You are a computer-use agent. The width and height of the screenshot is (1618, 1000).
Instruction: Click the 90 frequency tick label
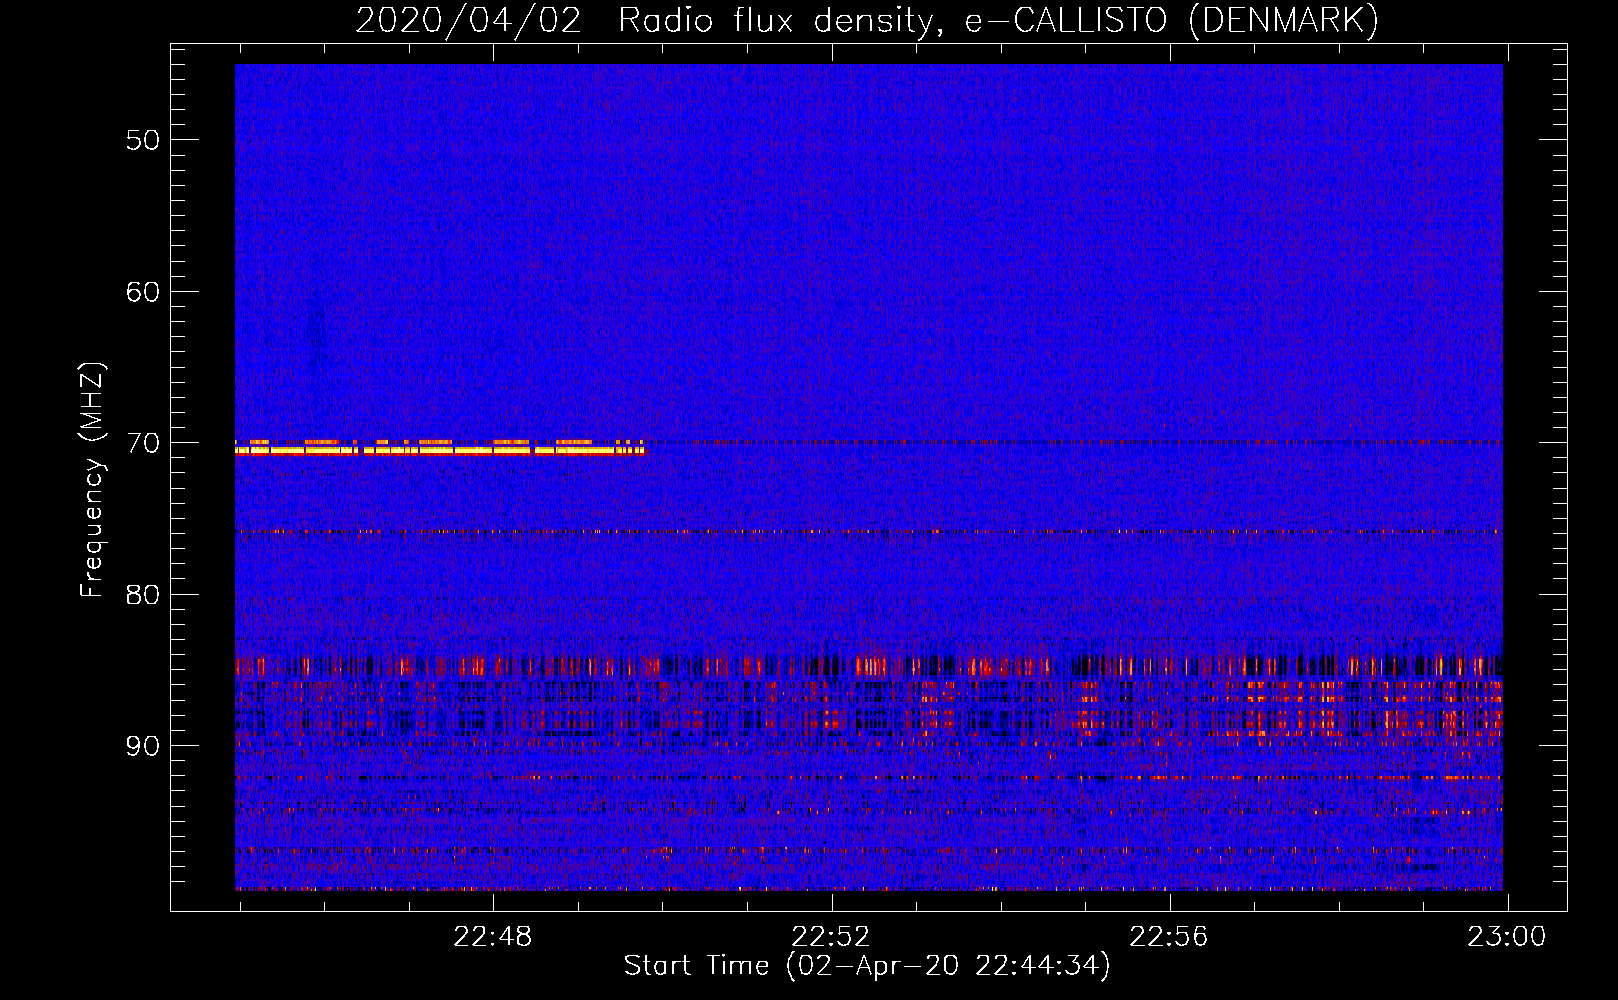tap(143, 746)
